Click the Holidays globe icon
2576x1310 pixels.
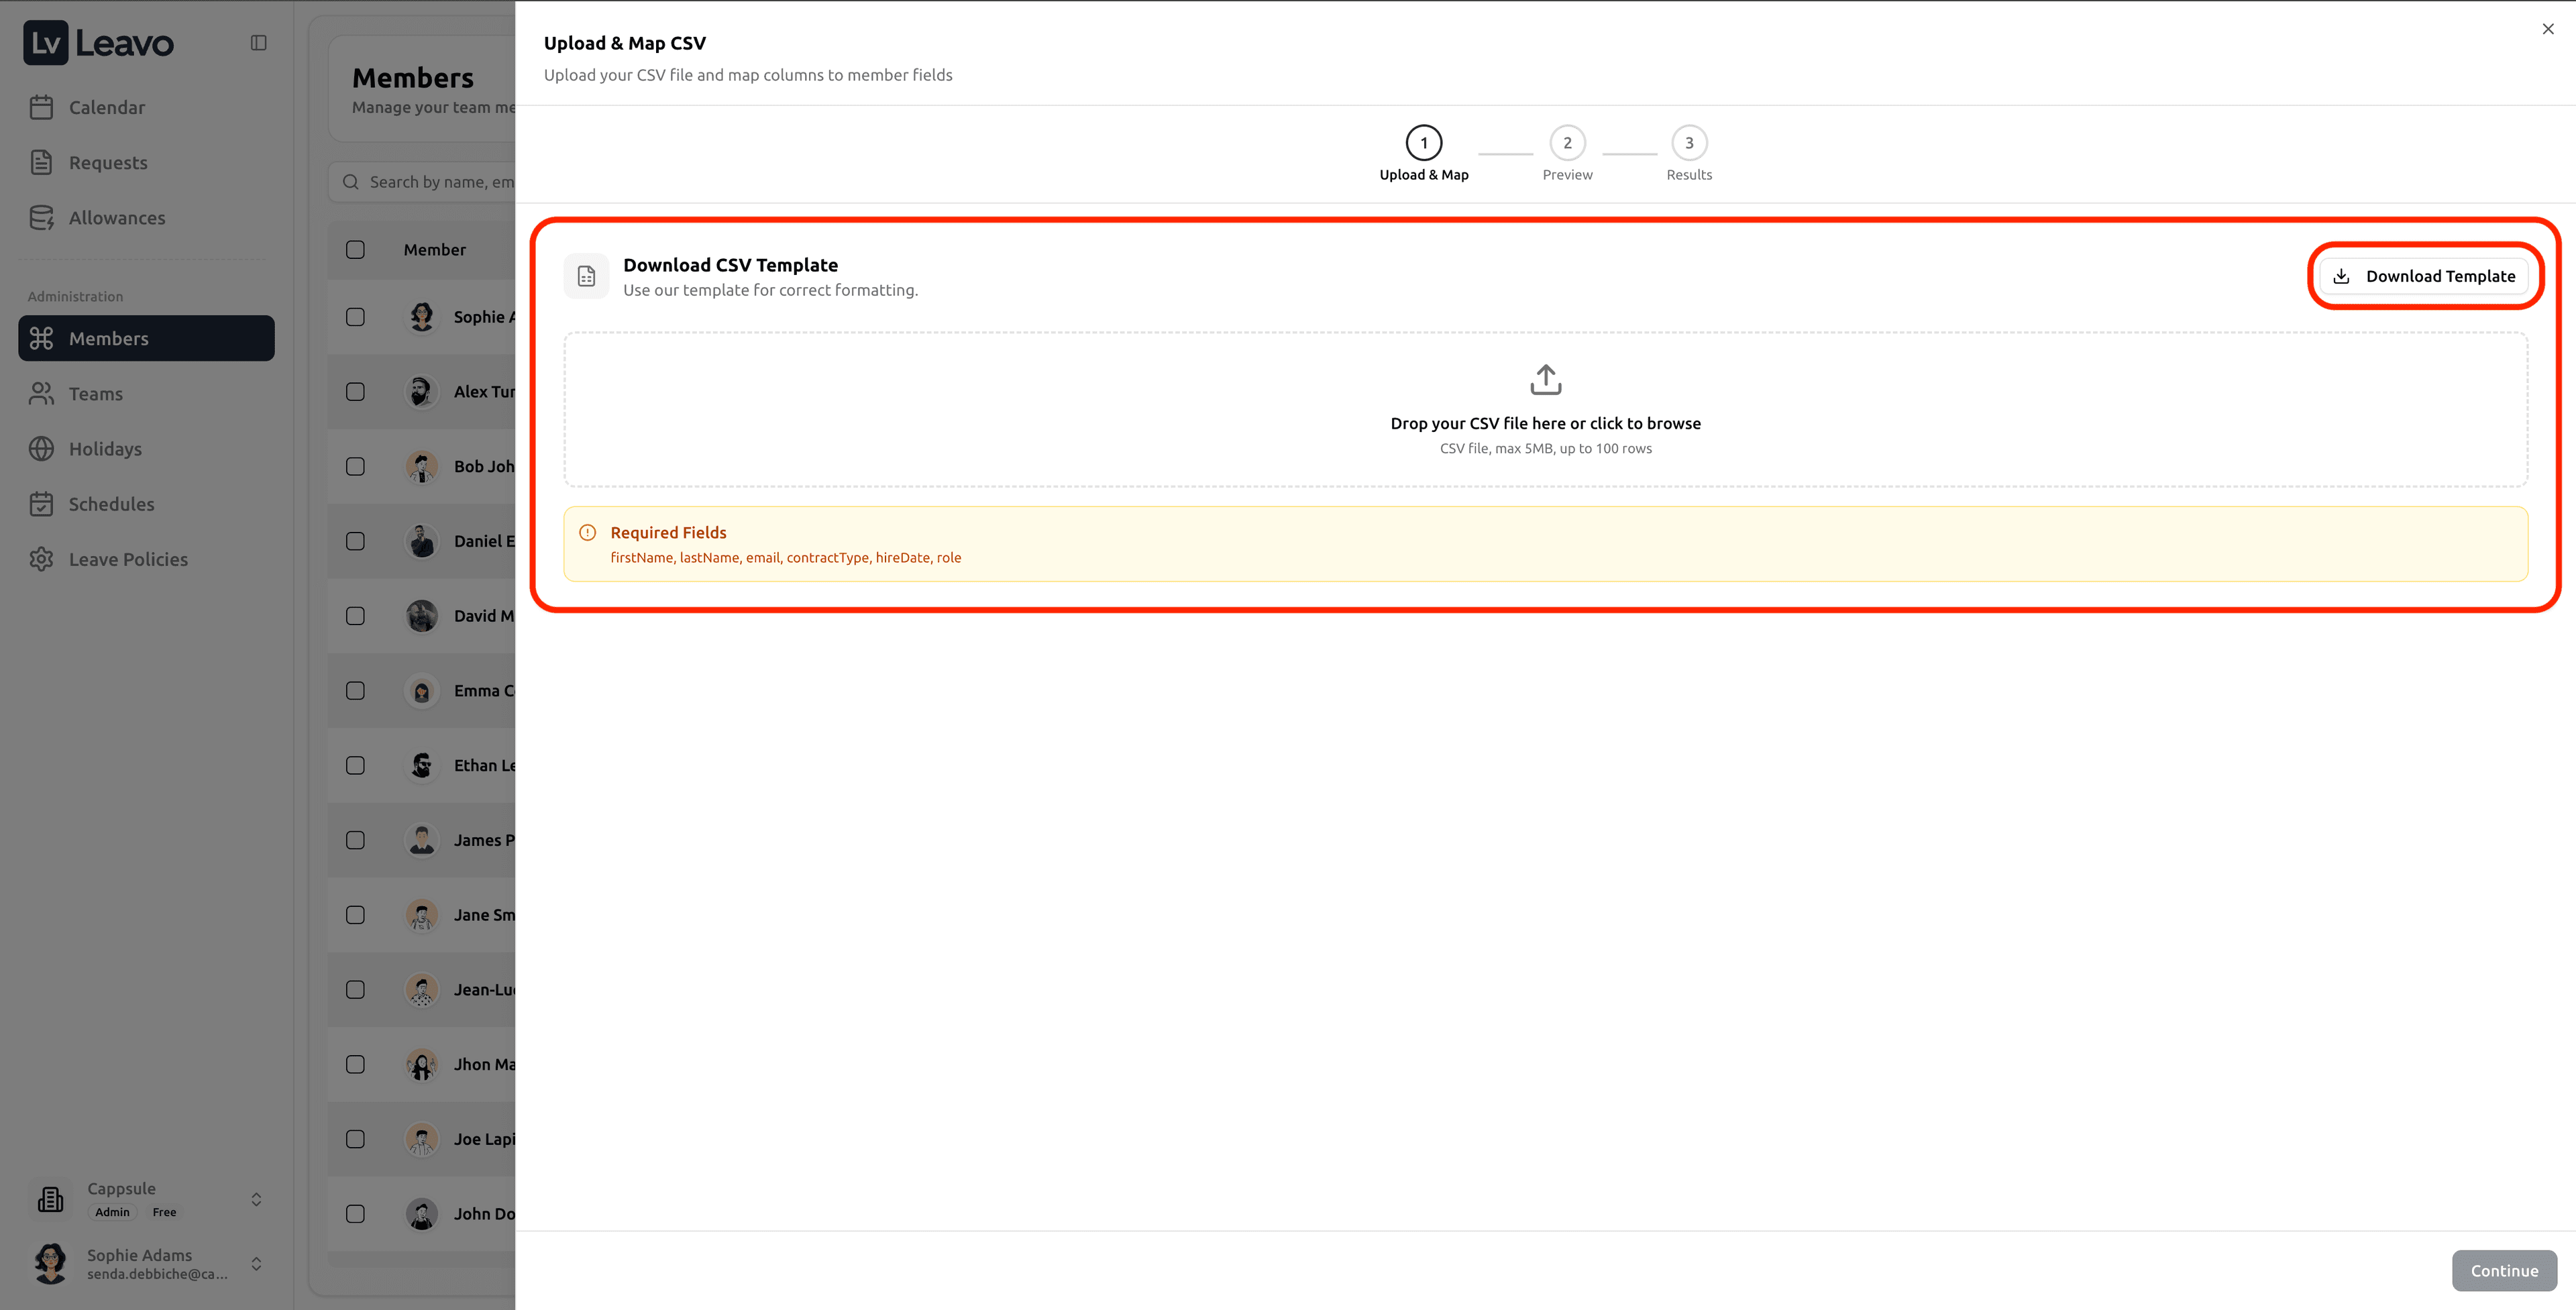click(x=41, y=449)
